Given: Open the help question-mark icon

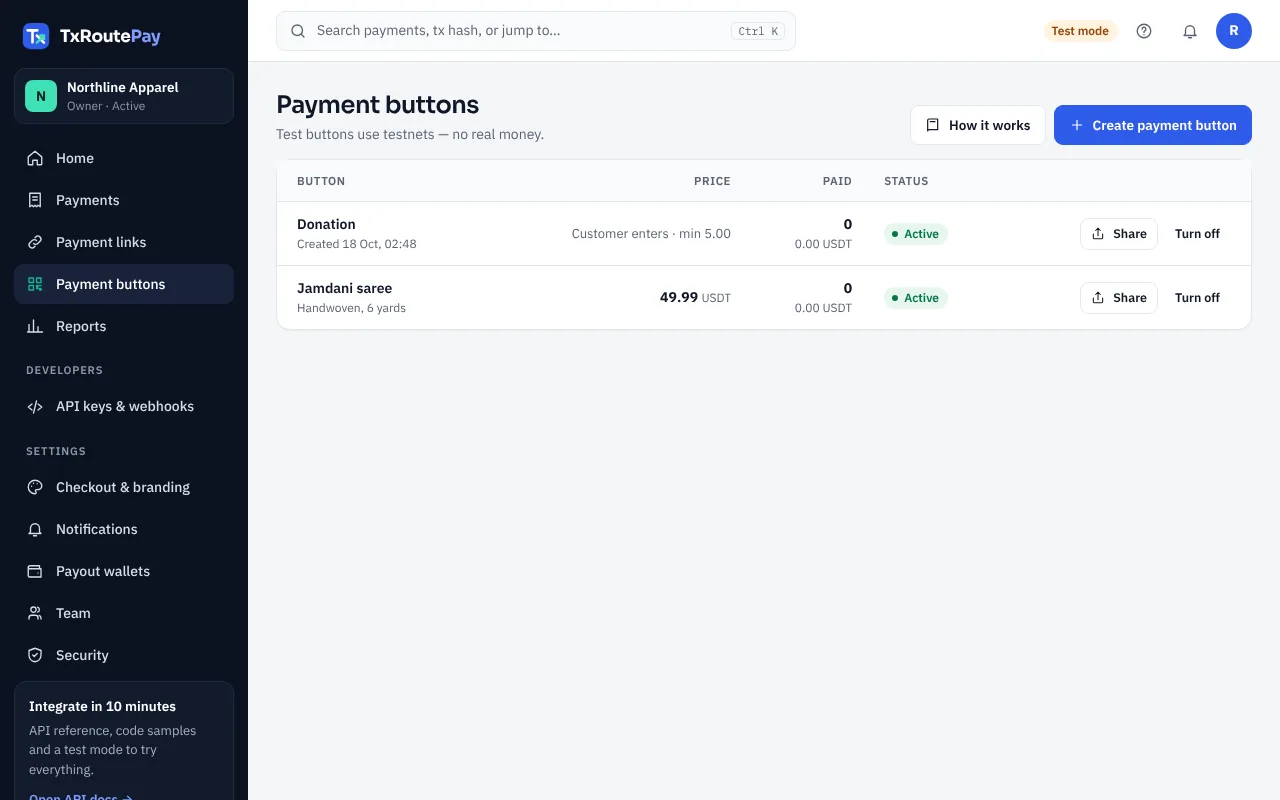Looking at the screenshot, I should 1144,31.
